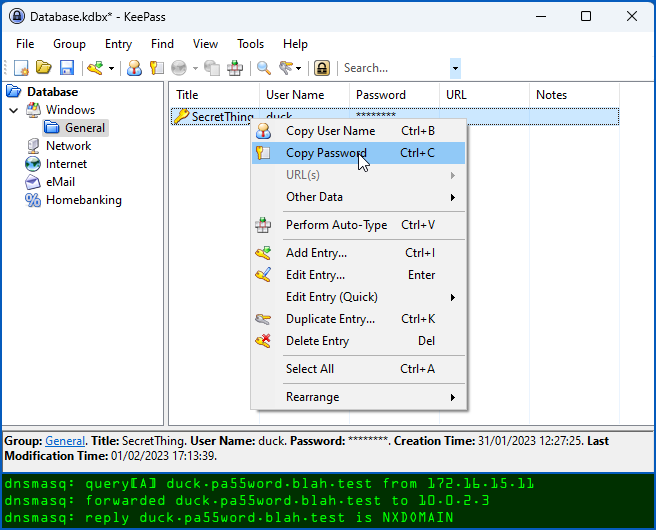Open the Find menu
Image resolution: width=656 pixels, height=530 pixels.
(162, 44)
